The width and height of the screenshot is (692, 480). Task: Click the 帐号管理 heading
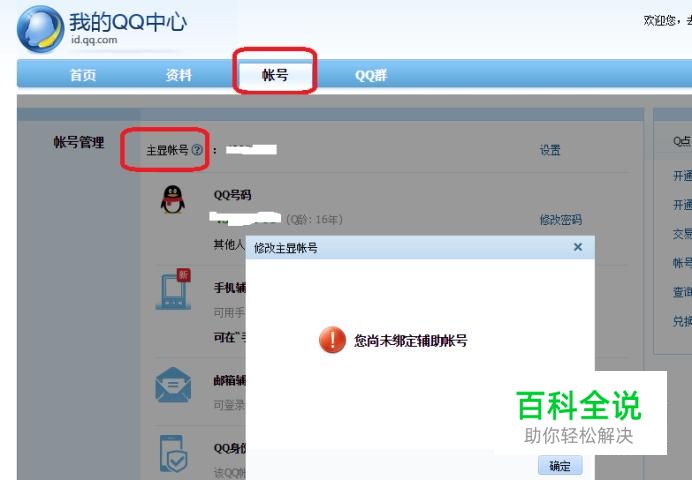(x=79, y=142)
